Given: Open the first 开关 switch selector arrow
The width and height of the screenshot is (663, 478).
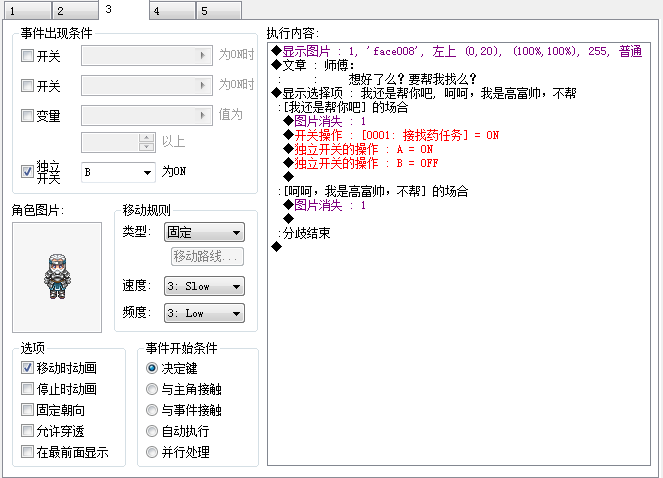Looking at the screenshot, I should tap(203, 55).
